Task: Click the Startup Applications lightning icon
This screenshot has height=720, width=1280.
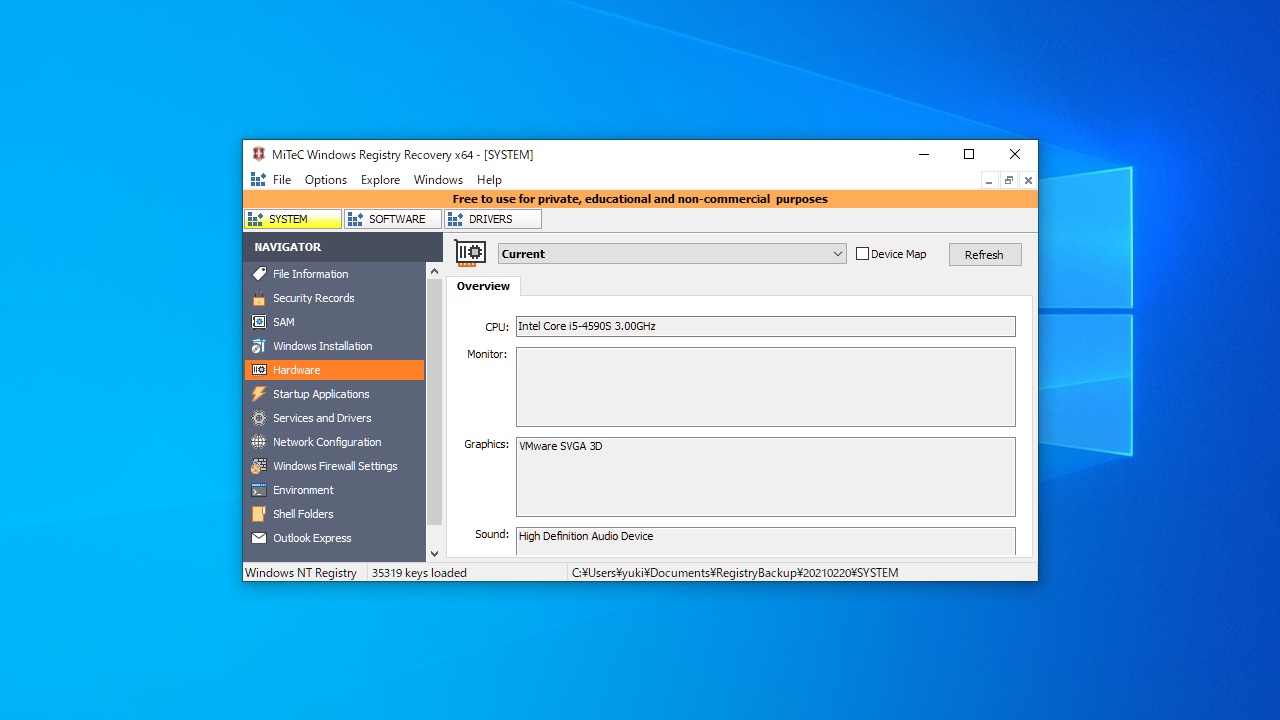Action: coord(259,394)
